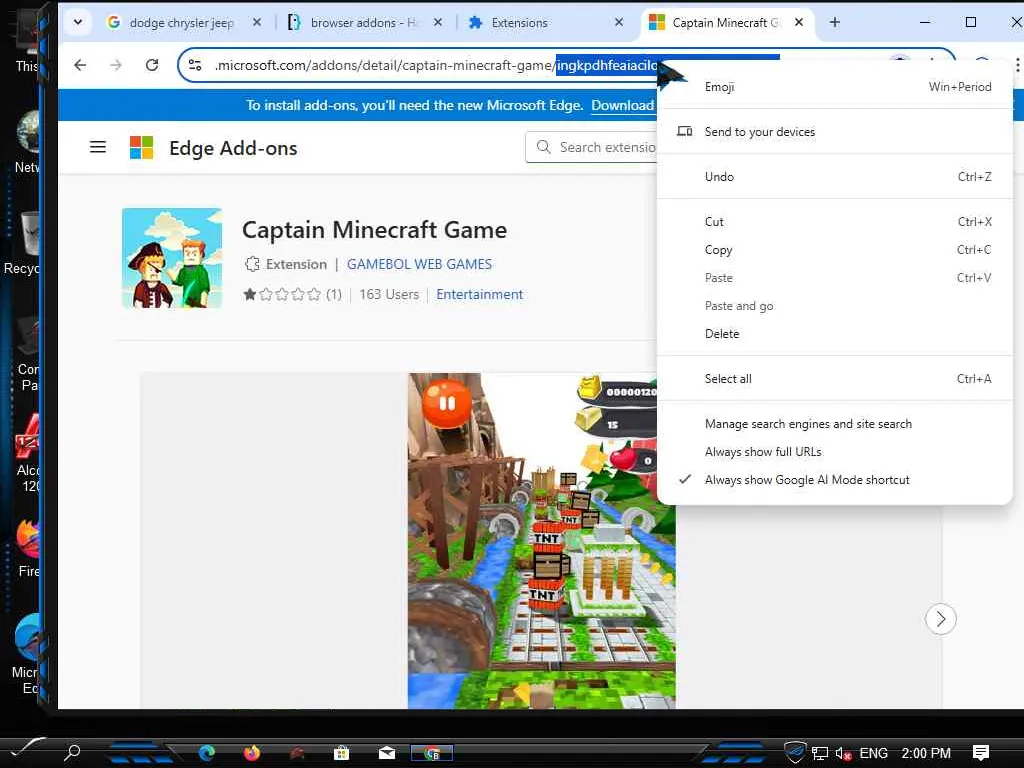The image size is (1024, 768).
Task: Open Microsoft Store from the taskbar
Action: pos(342,753)
